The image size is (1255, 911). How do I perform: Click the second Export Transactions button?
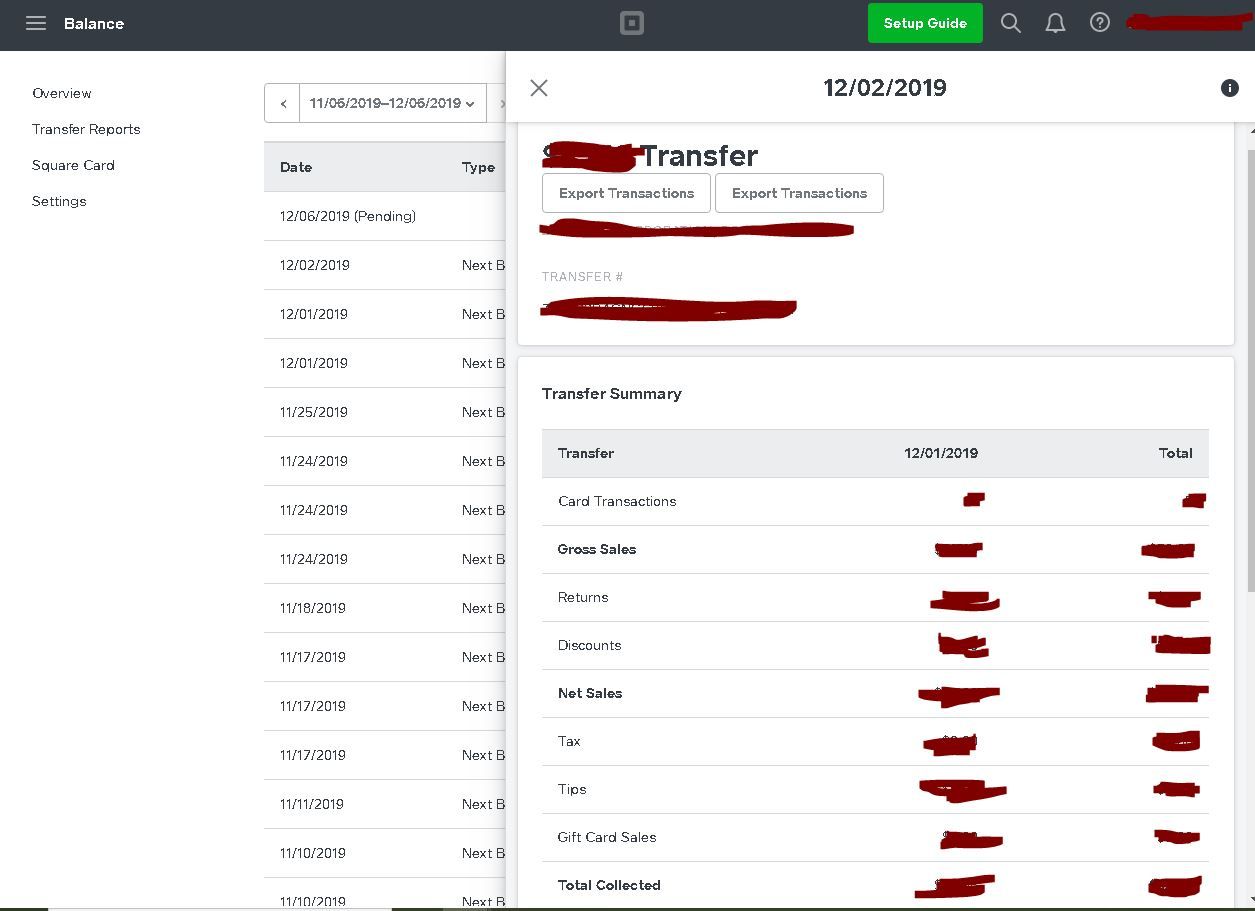[799, 193]
